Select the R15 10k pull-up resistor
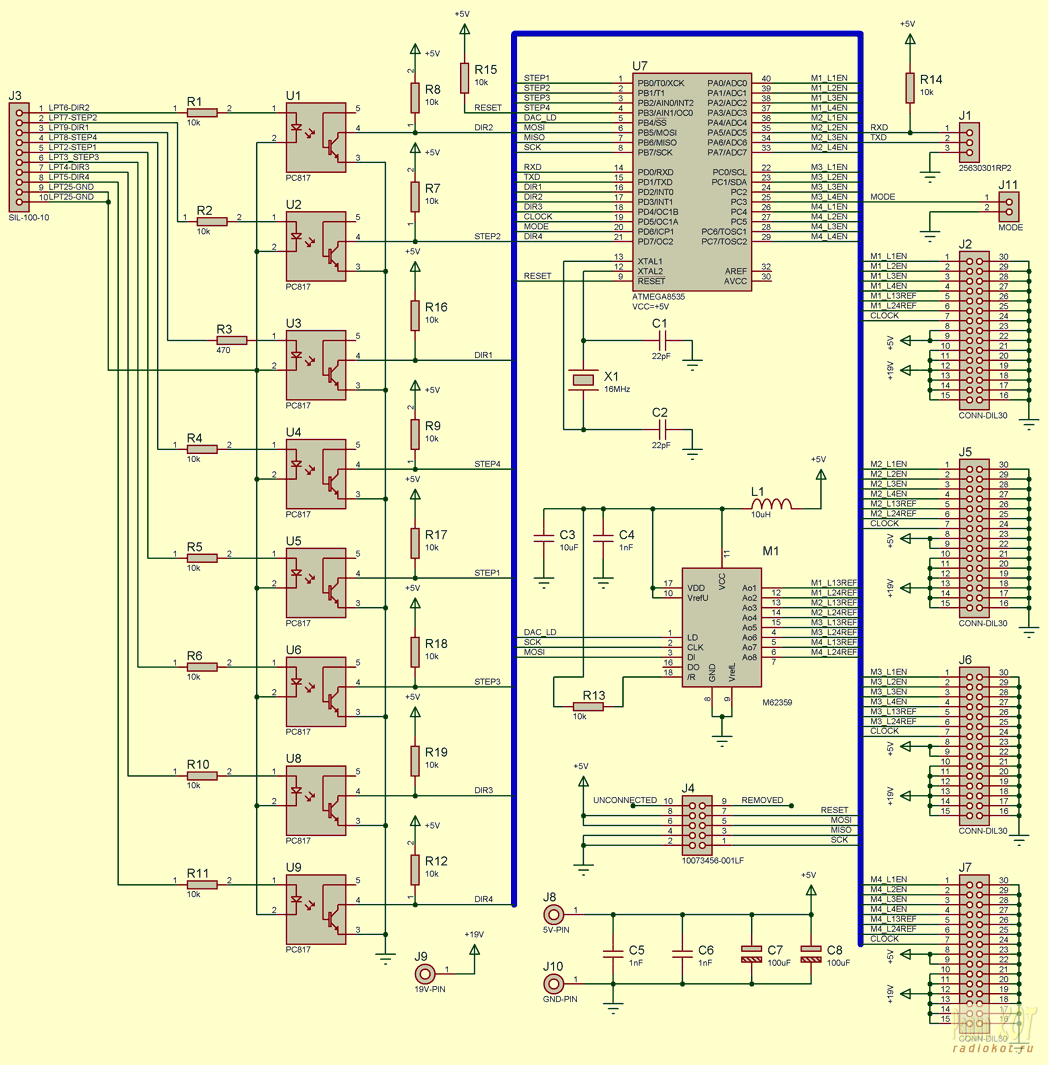The width and height of the screenshot is (1048, 1065). click(465, 78)
